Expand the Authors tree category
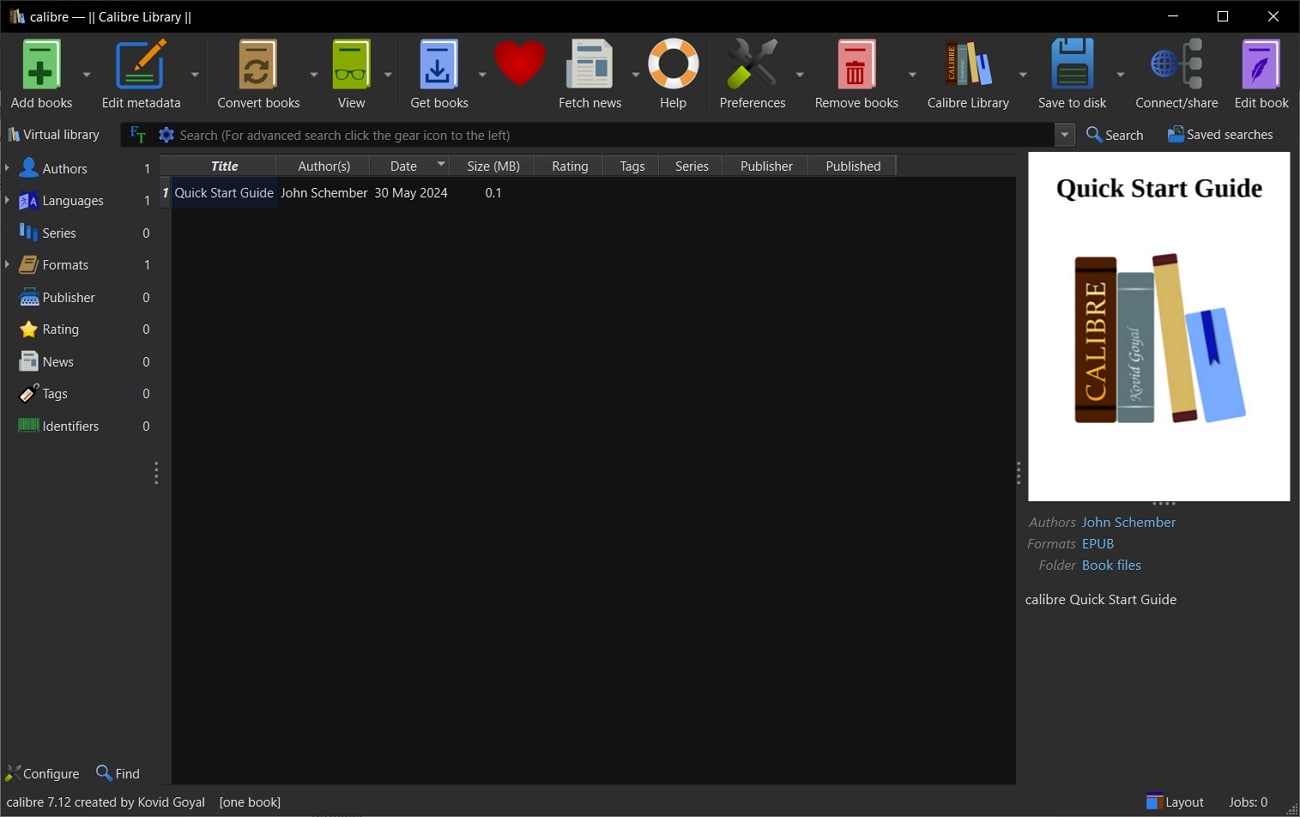The image size is (1300, 817). [x=7, y=168]
